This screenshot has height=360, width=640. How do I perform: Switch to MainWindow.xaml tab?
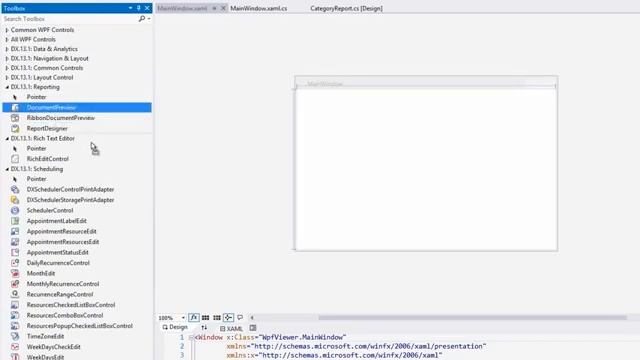tap(182, 8)
